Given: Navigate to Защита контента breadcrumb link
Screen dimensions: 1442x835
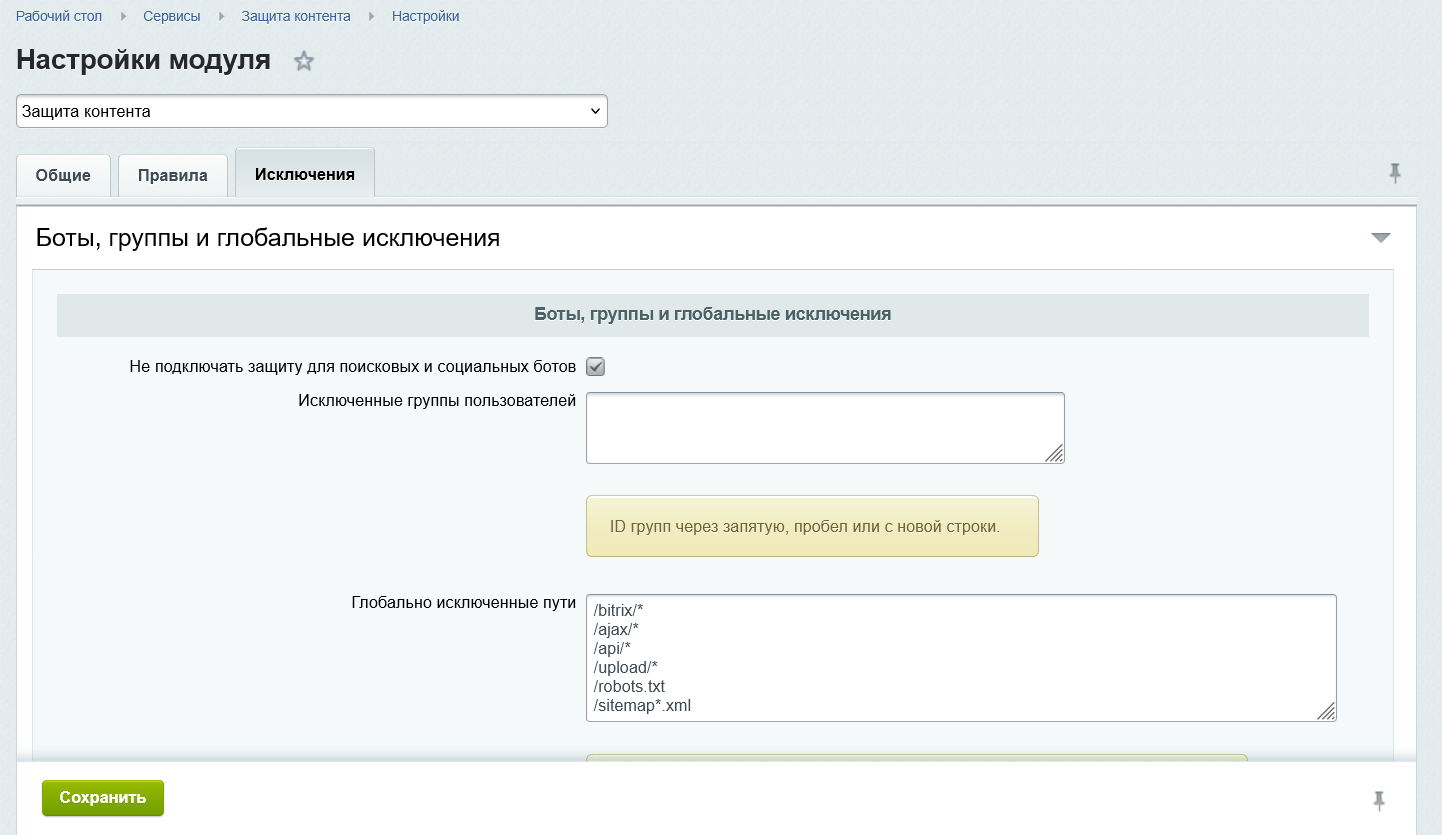Looking at the screenshot, I should (296, 17).
